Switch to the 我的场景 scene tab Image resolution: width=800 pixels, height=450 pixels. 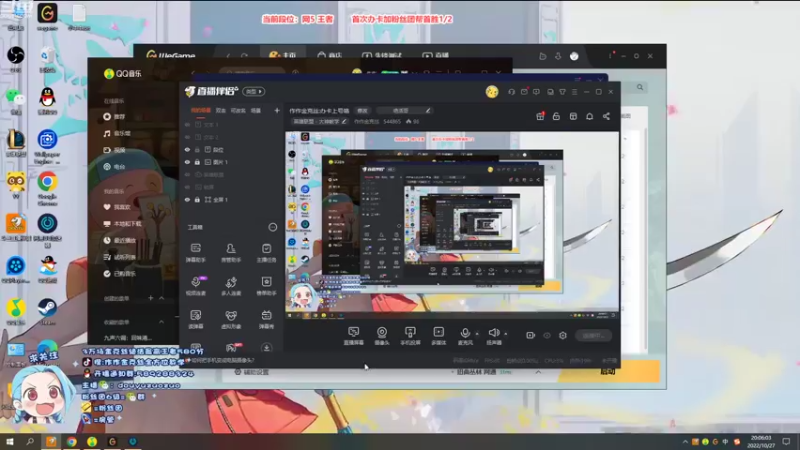coord(201,110)
